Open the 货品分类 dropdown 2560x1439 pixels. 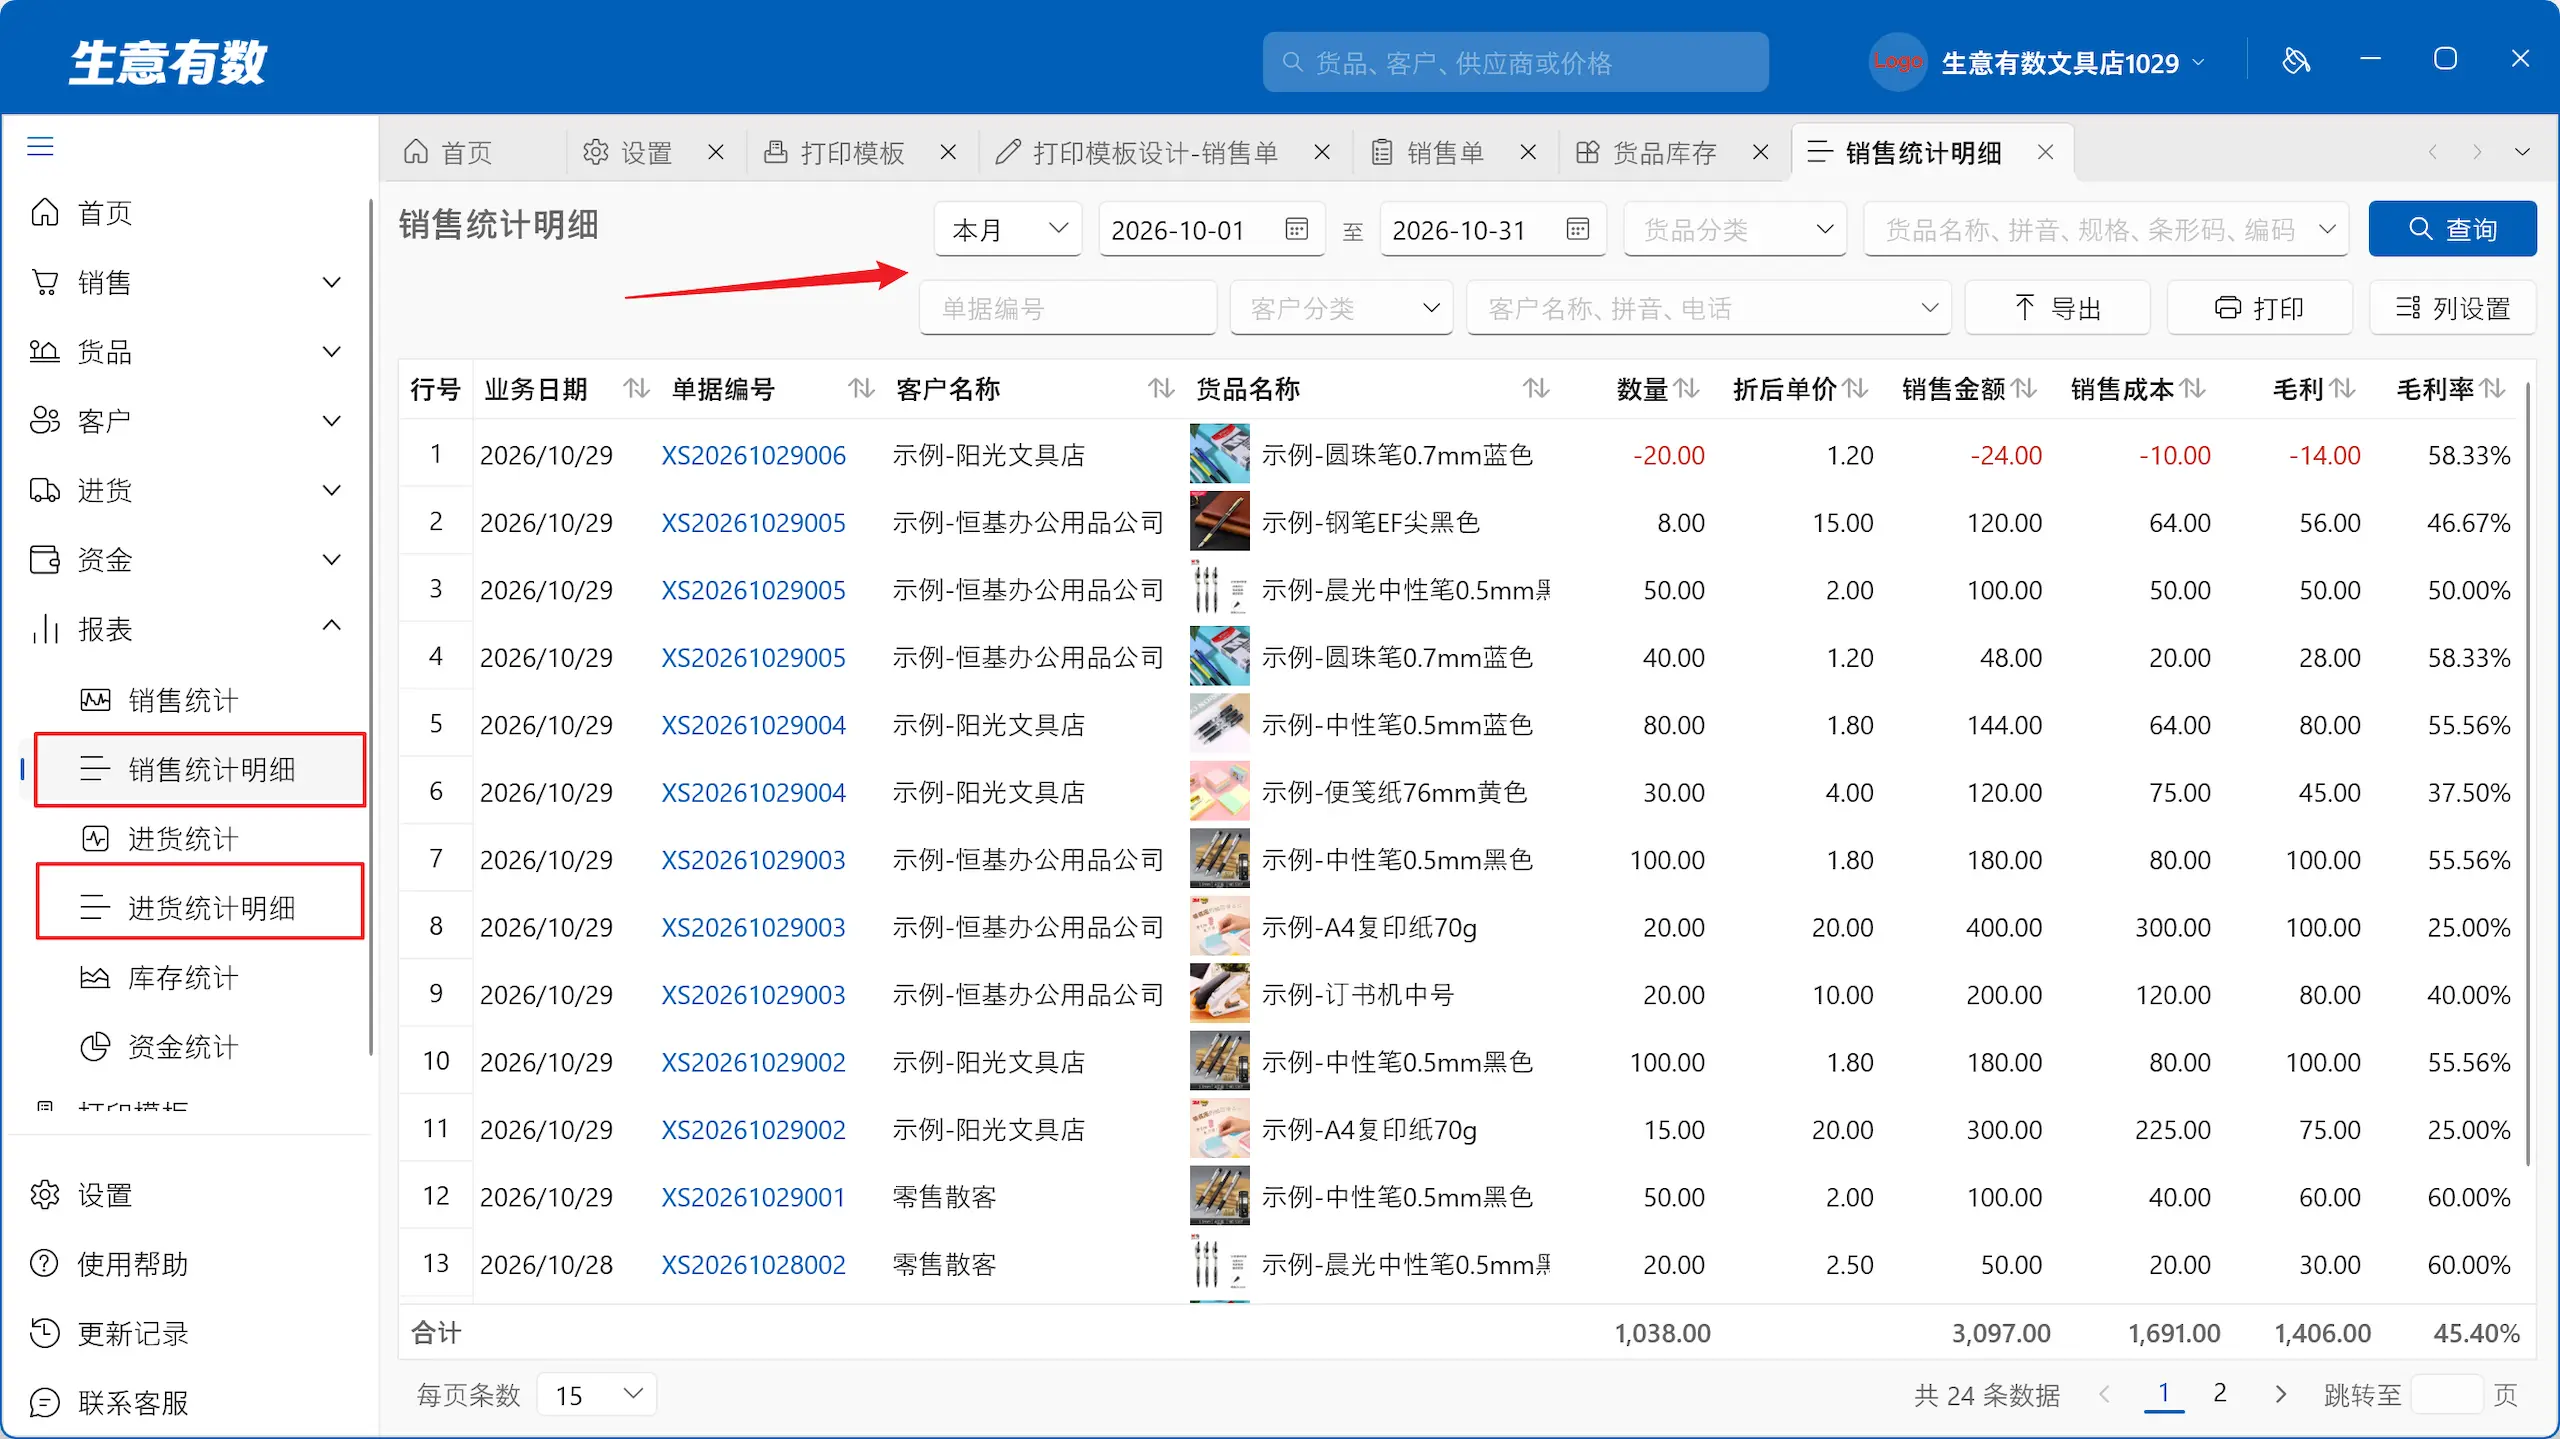(x=1735, y=229)
